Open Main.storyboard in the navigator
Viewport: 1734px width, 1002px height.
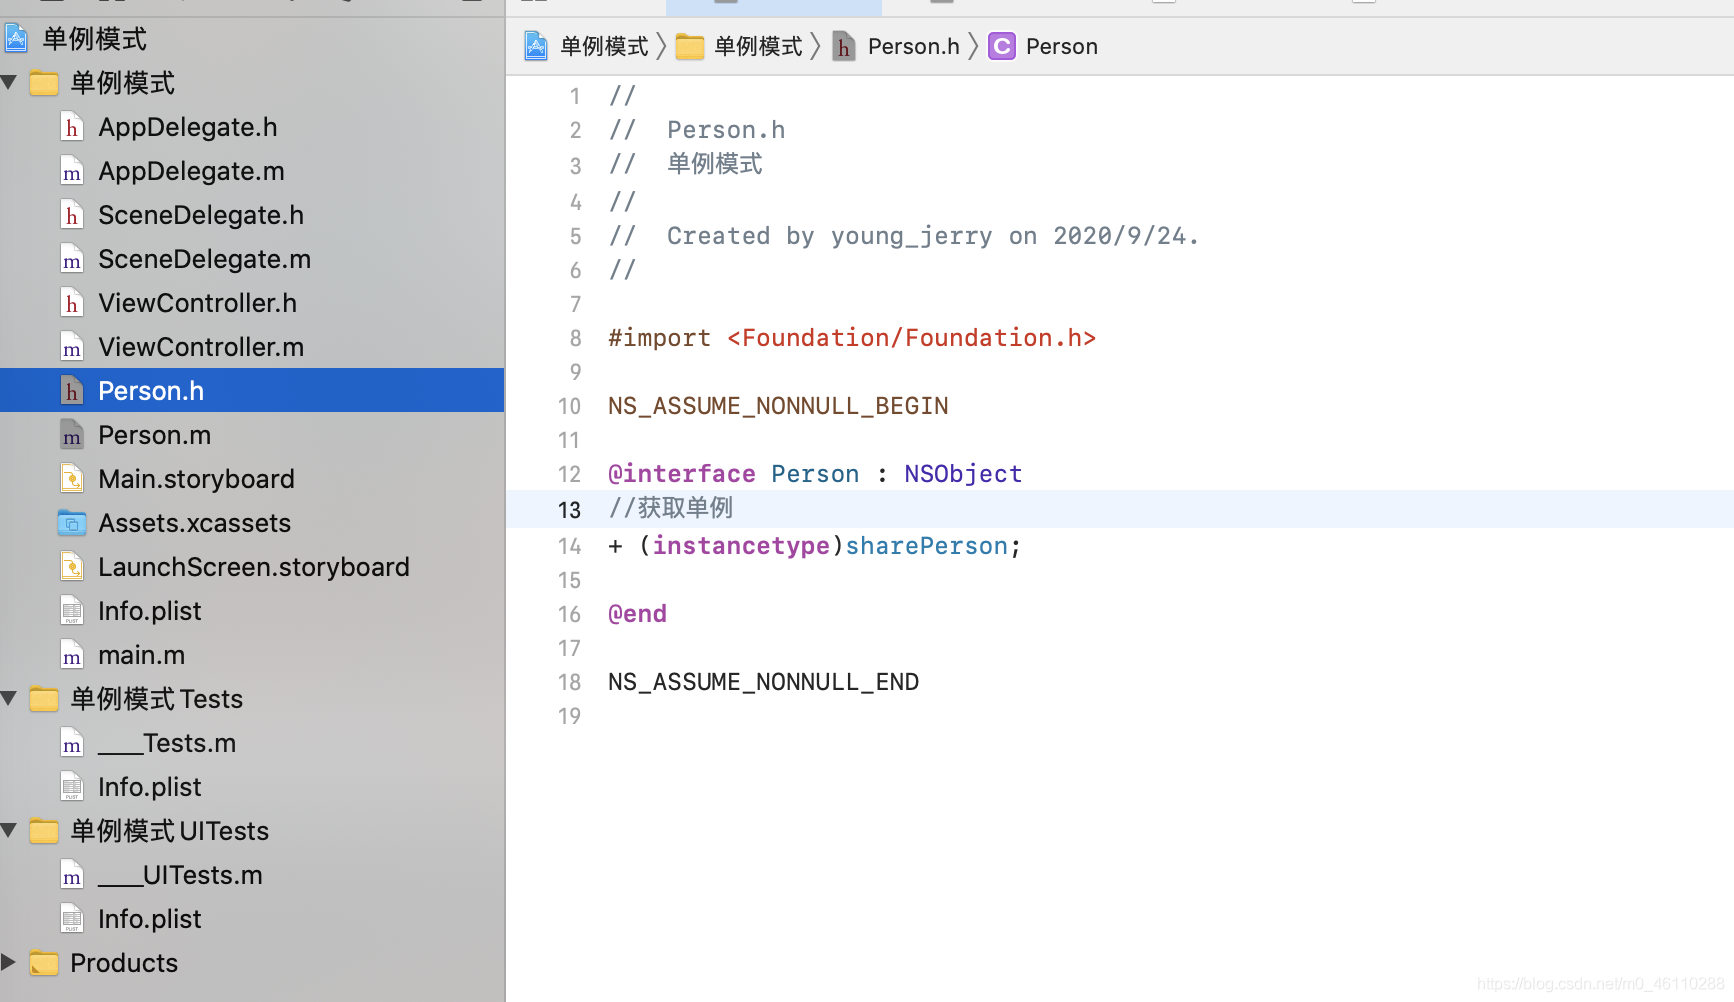click(x=252, y=479)
